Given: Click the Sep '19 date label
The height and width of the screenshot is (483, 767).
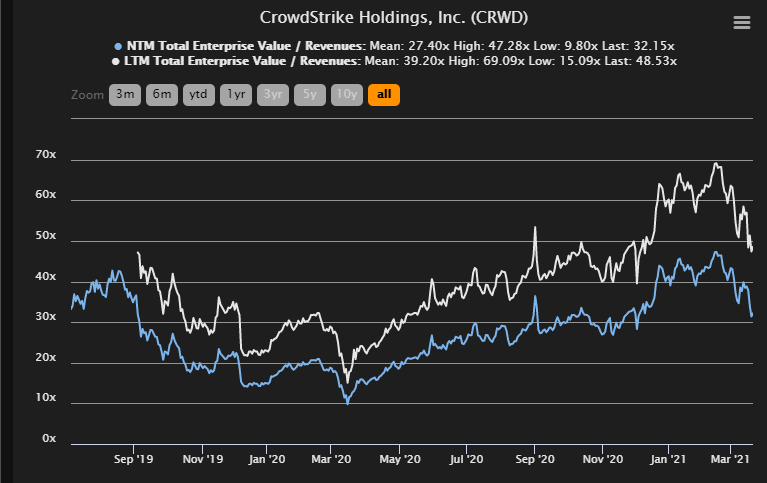Looking at the screenshot, I should [134, 460].
